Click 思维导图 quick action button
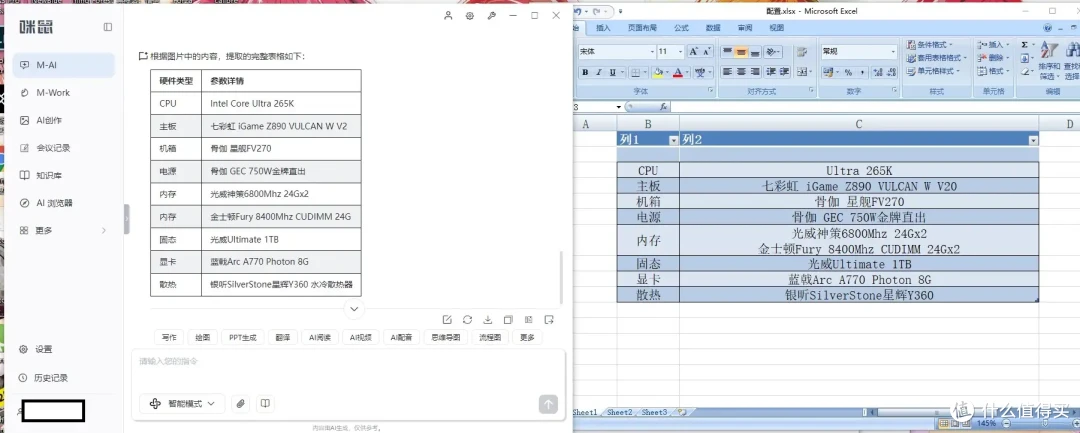 (x=444, y=337)
